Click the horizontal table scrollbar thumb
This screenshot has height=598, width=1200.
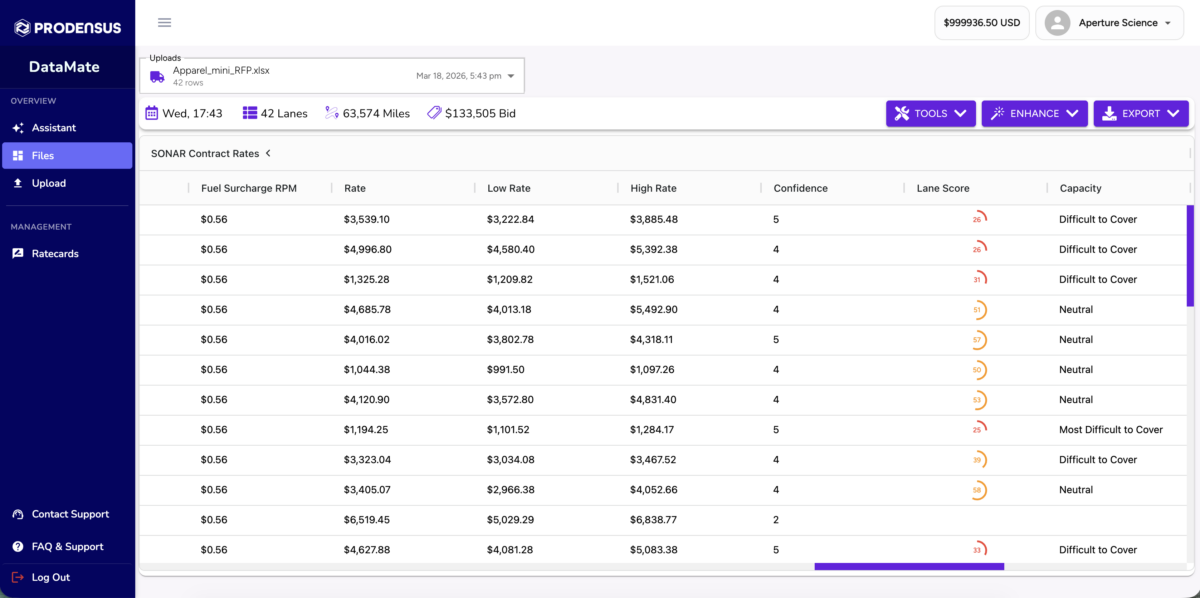909,567
